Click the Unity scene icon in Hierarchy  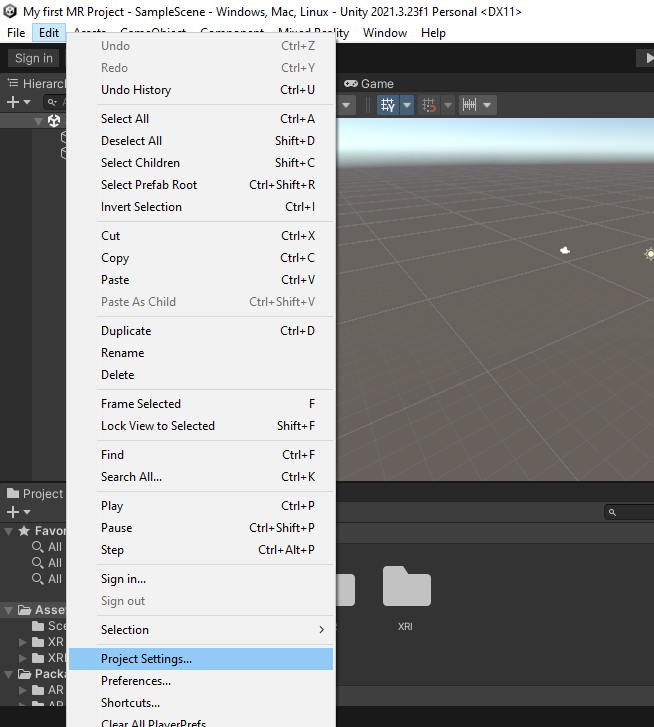point(54,121)
